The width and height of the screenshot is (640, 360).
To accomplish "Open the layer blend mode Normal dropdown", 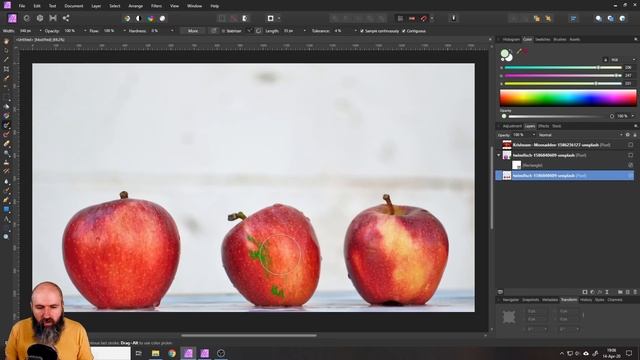I will (580, 135).
